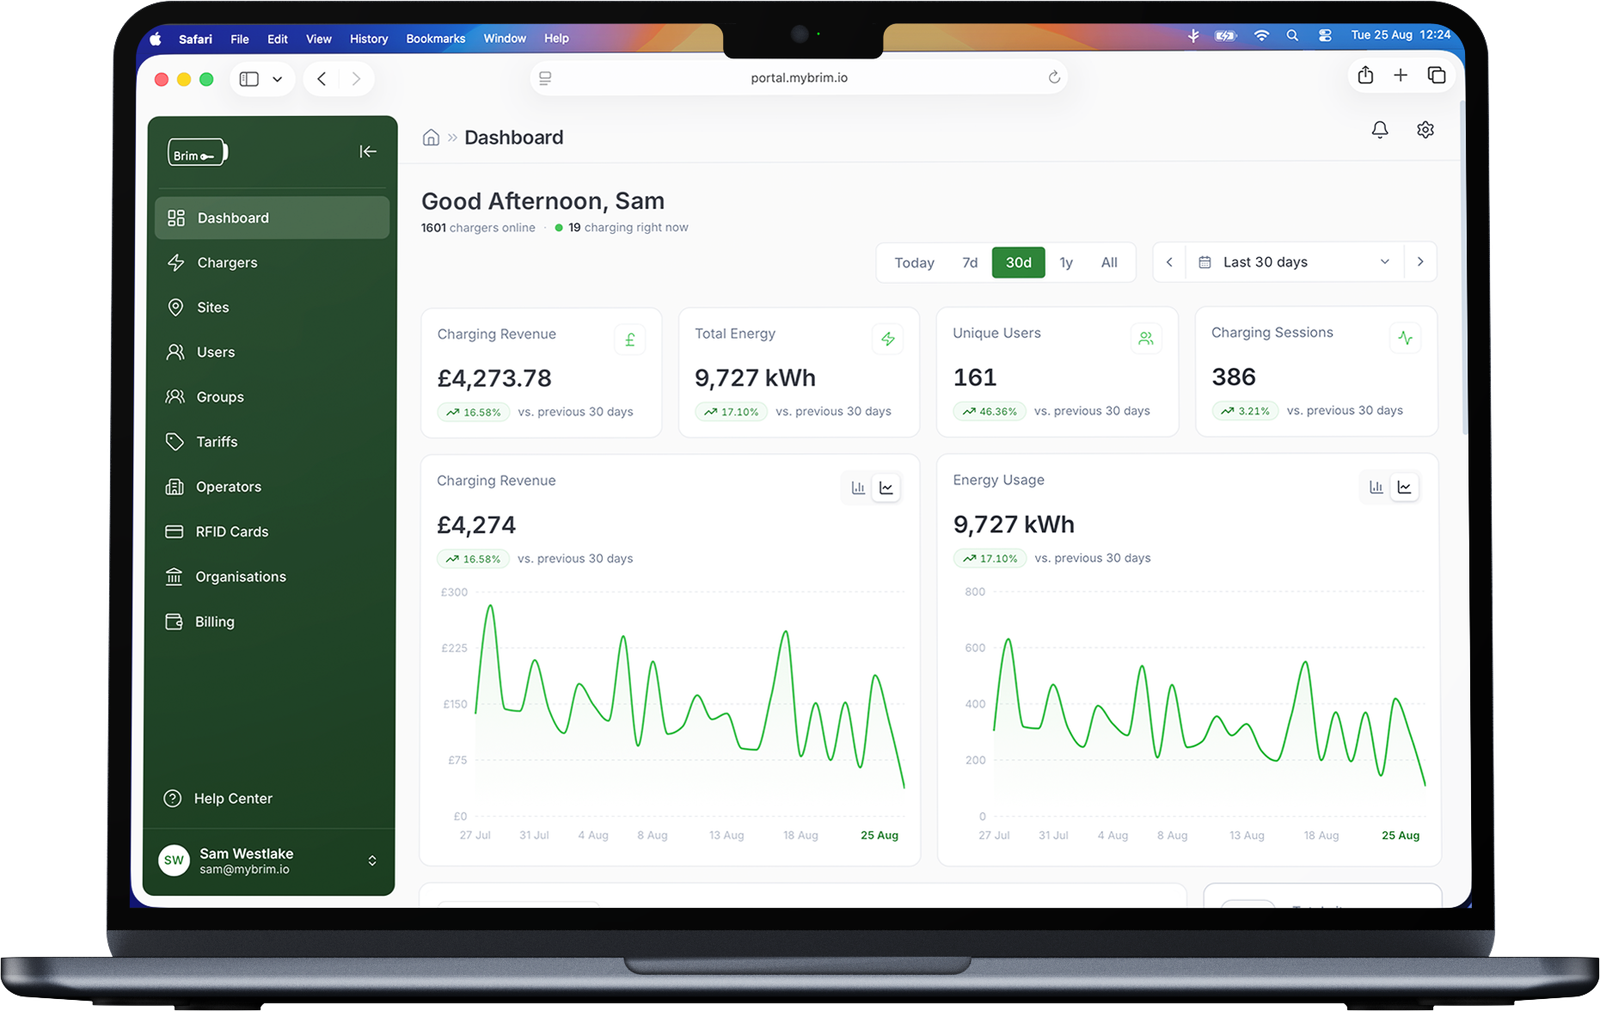Open the Safari History menu
This screenshot has width=1600, height=1011.
(369, 39)
